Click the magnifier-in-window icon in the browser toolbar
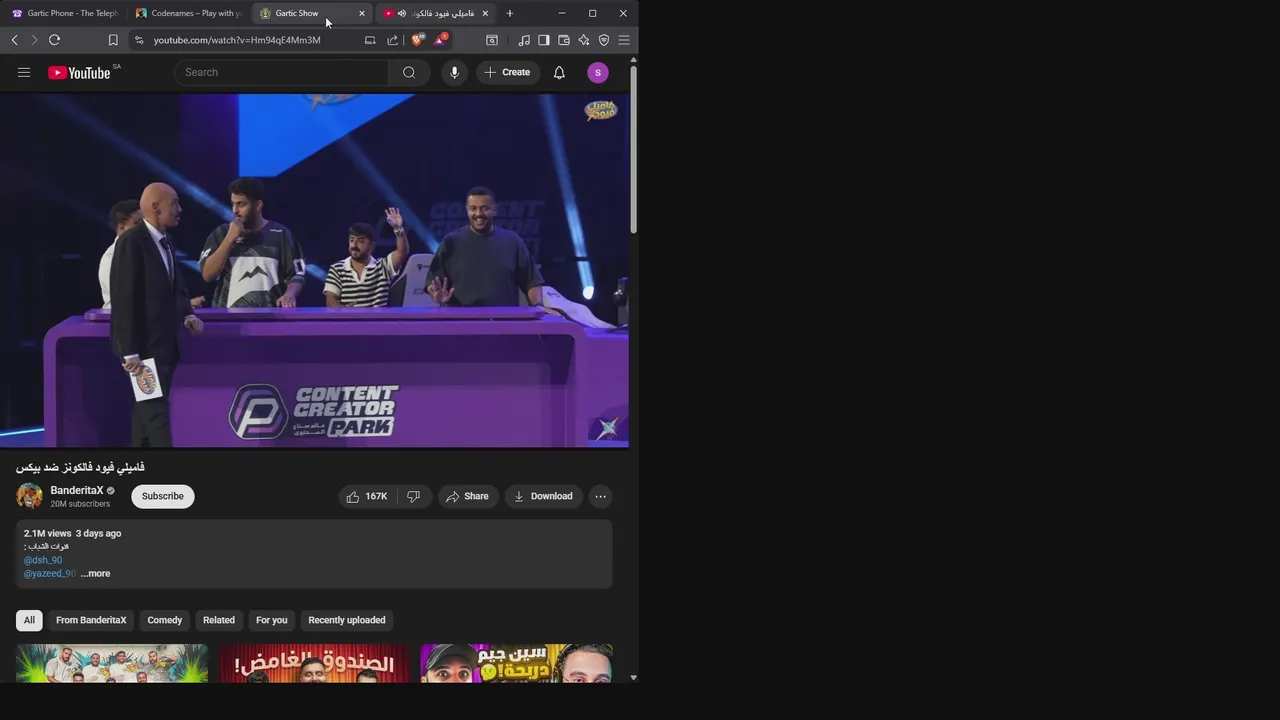This screenshot has height=720, width=1280. pyautogui.click(x=492, y=40)
